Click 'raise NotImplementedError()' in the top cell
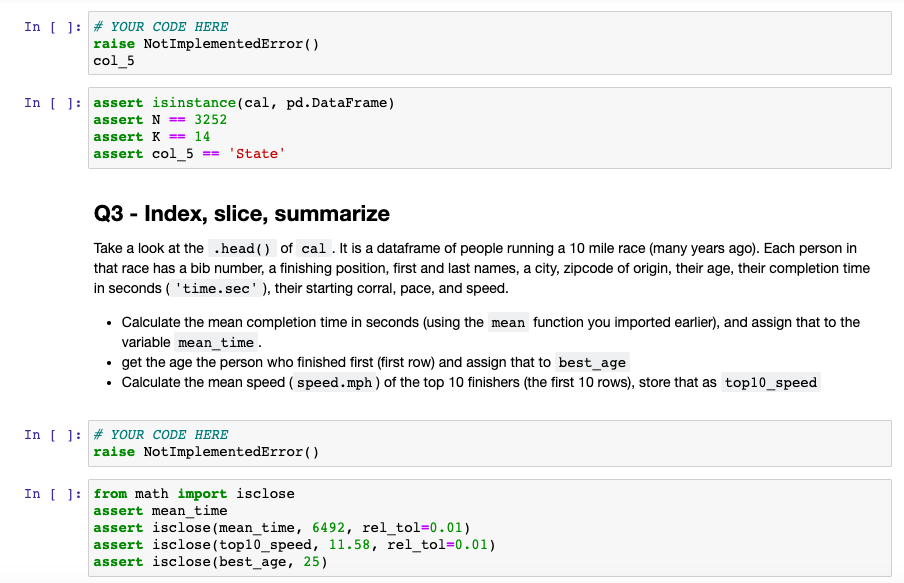 click(x=206, y=44)
